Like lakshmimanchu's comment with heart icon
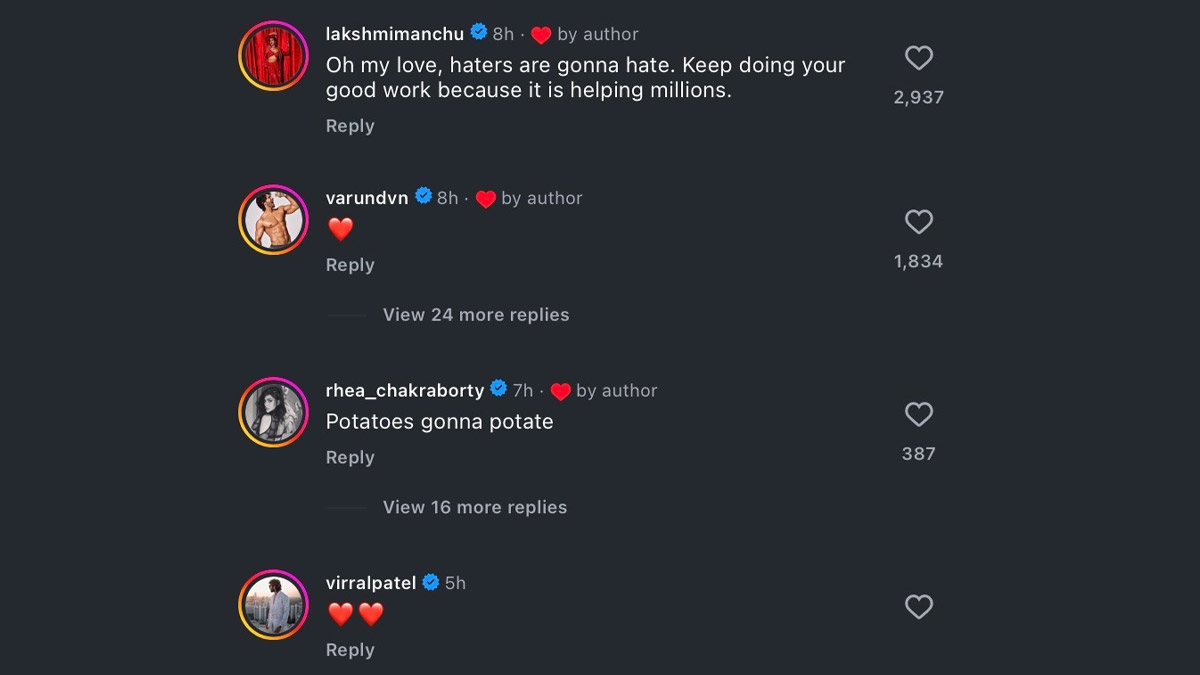The image size is (1200, 675). coord(918,58)
